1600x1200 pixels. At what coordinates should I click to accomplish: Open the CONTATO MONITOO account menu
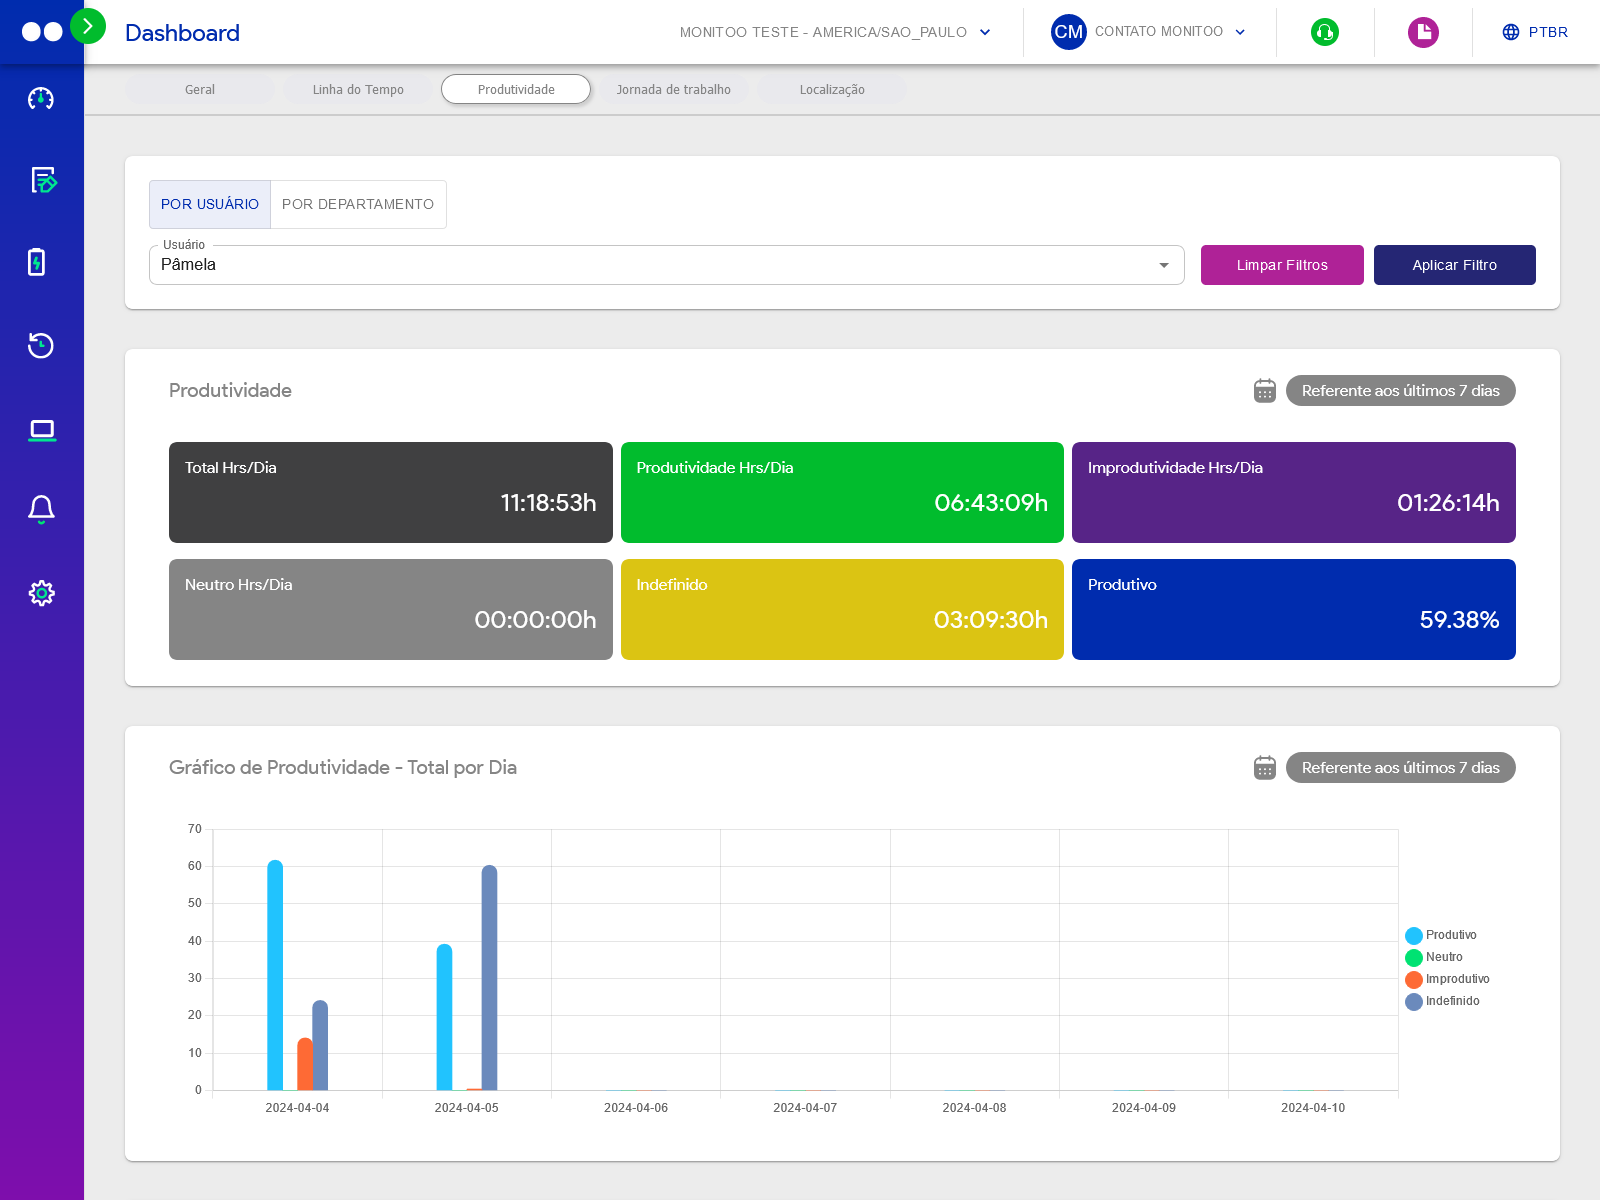pos(1149,32)
